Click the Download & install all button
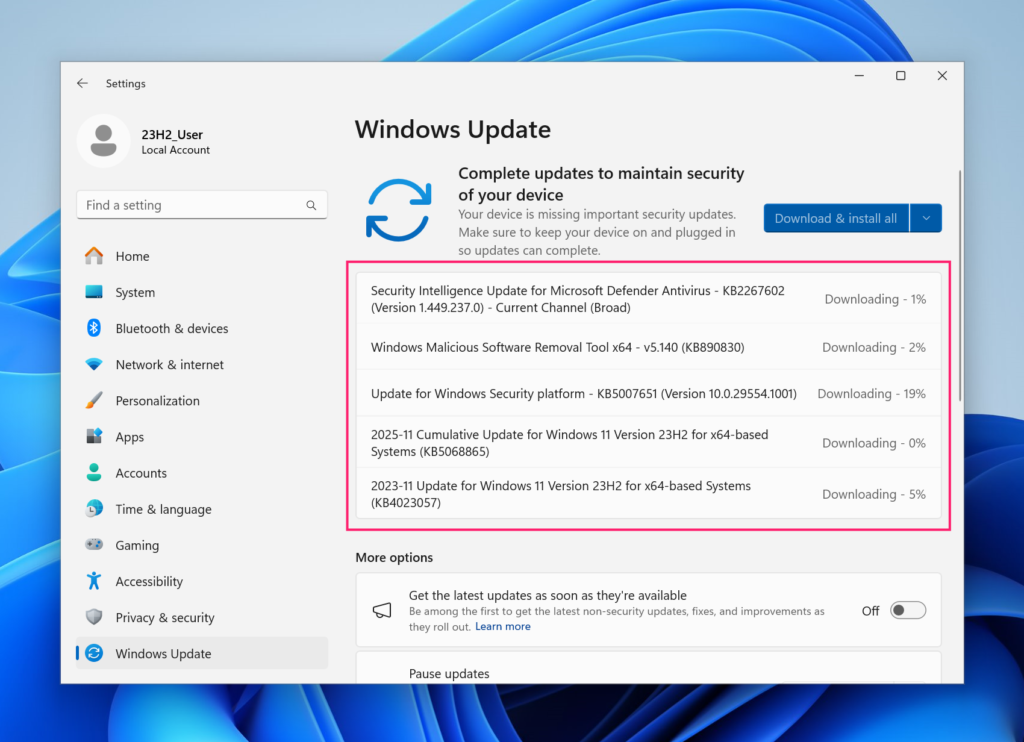This screenshot has width=1024, height=742. (836, 218)
